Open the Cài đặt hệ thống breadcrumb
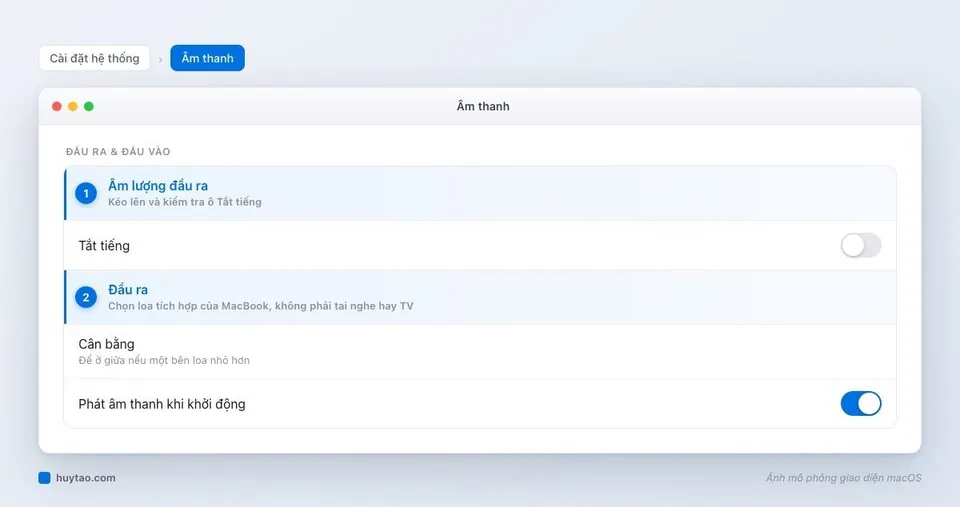The width and height of the screenshot is (960, 507). 94,58
